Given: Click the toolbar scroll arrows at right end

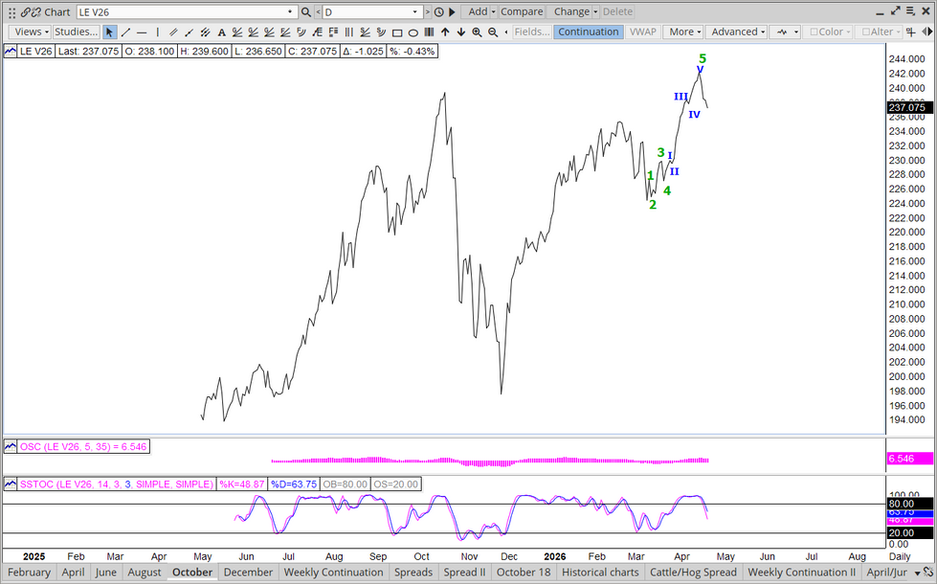Looking at the screenshot, I should click(x=925, y=32).
